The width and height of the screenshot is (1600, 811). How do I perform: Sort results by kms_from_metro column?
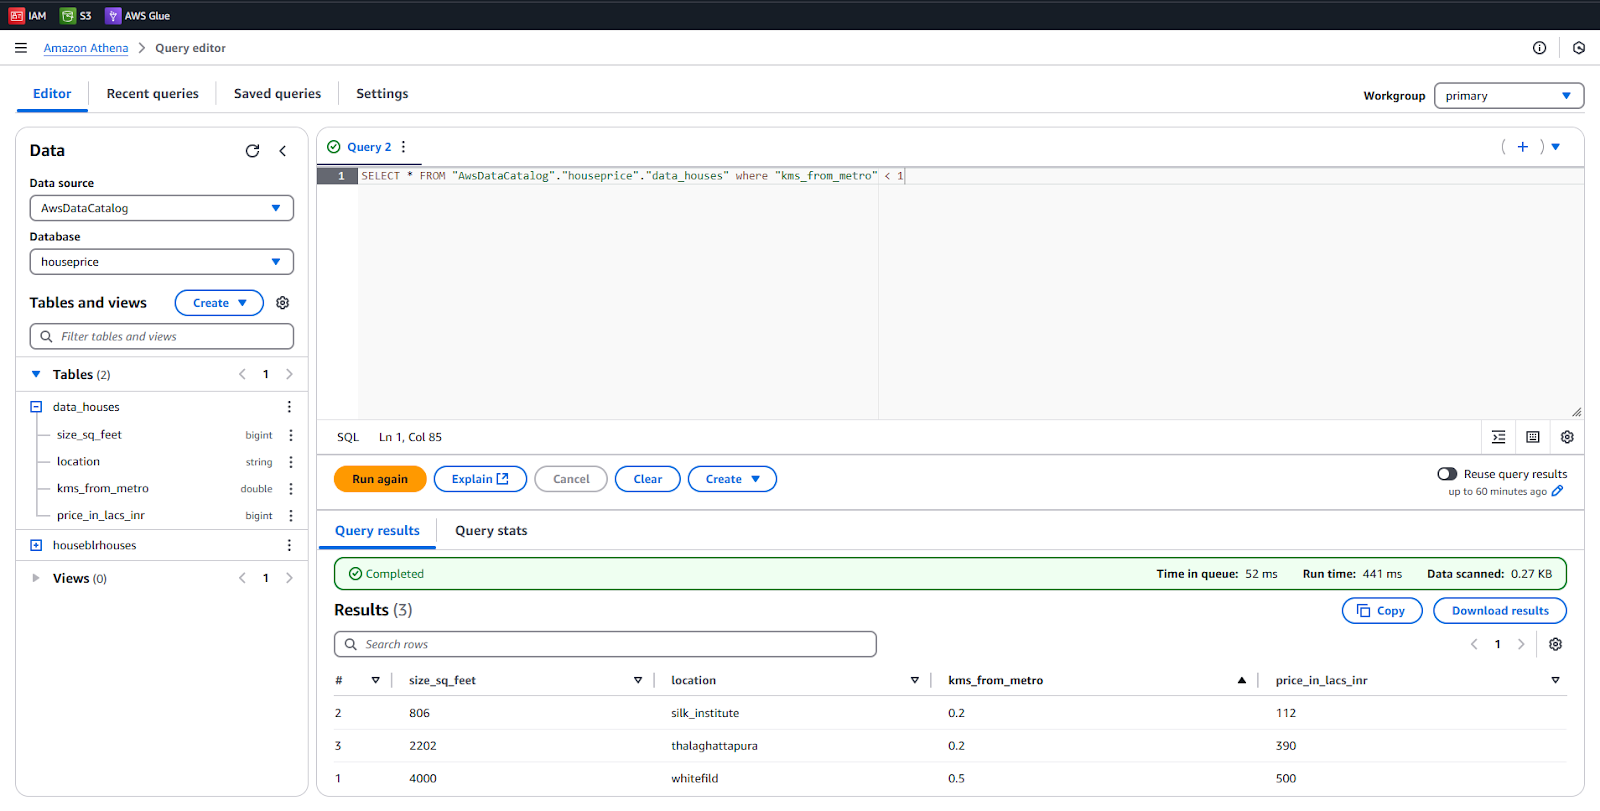(1242, 680)
